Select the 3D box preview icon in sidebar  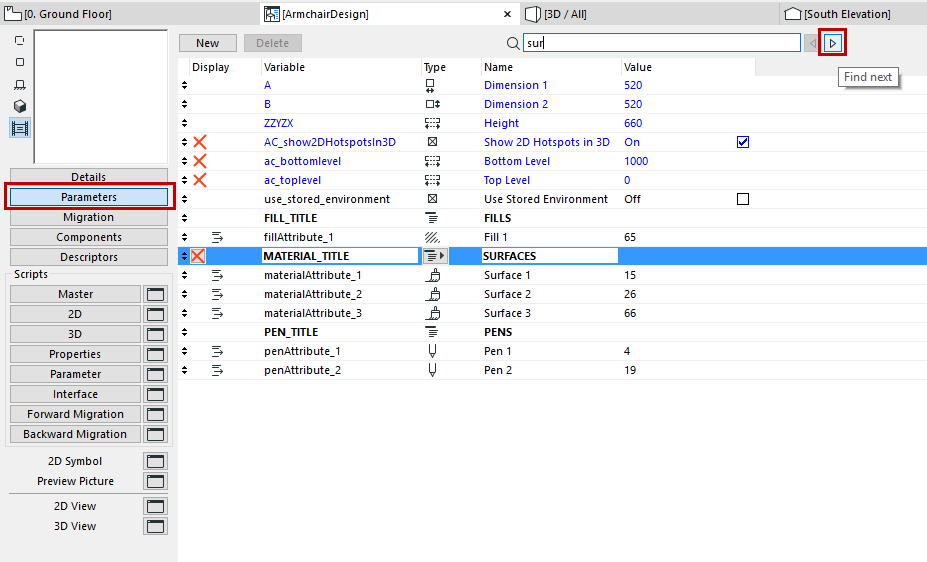click(20, 106)
